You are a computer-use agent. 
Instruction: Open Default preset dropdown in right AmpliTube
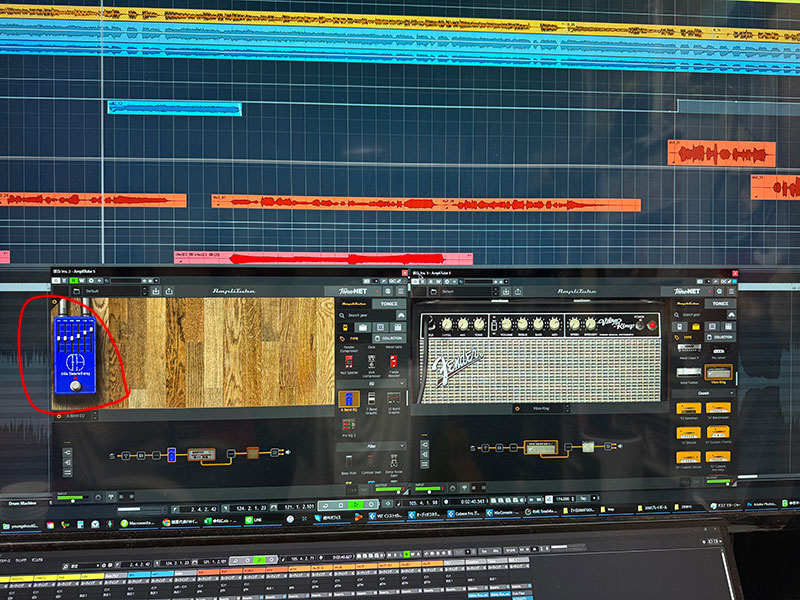tap(467, 291)
